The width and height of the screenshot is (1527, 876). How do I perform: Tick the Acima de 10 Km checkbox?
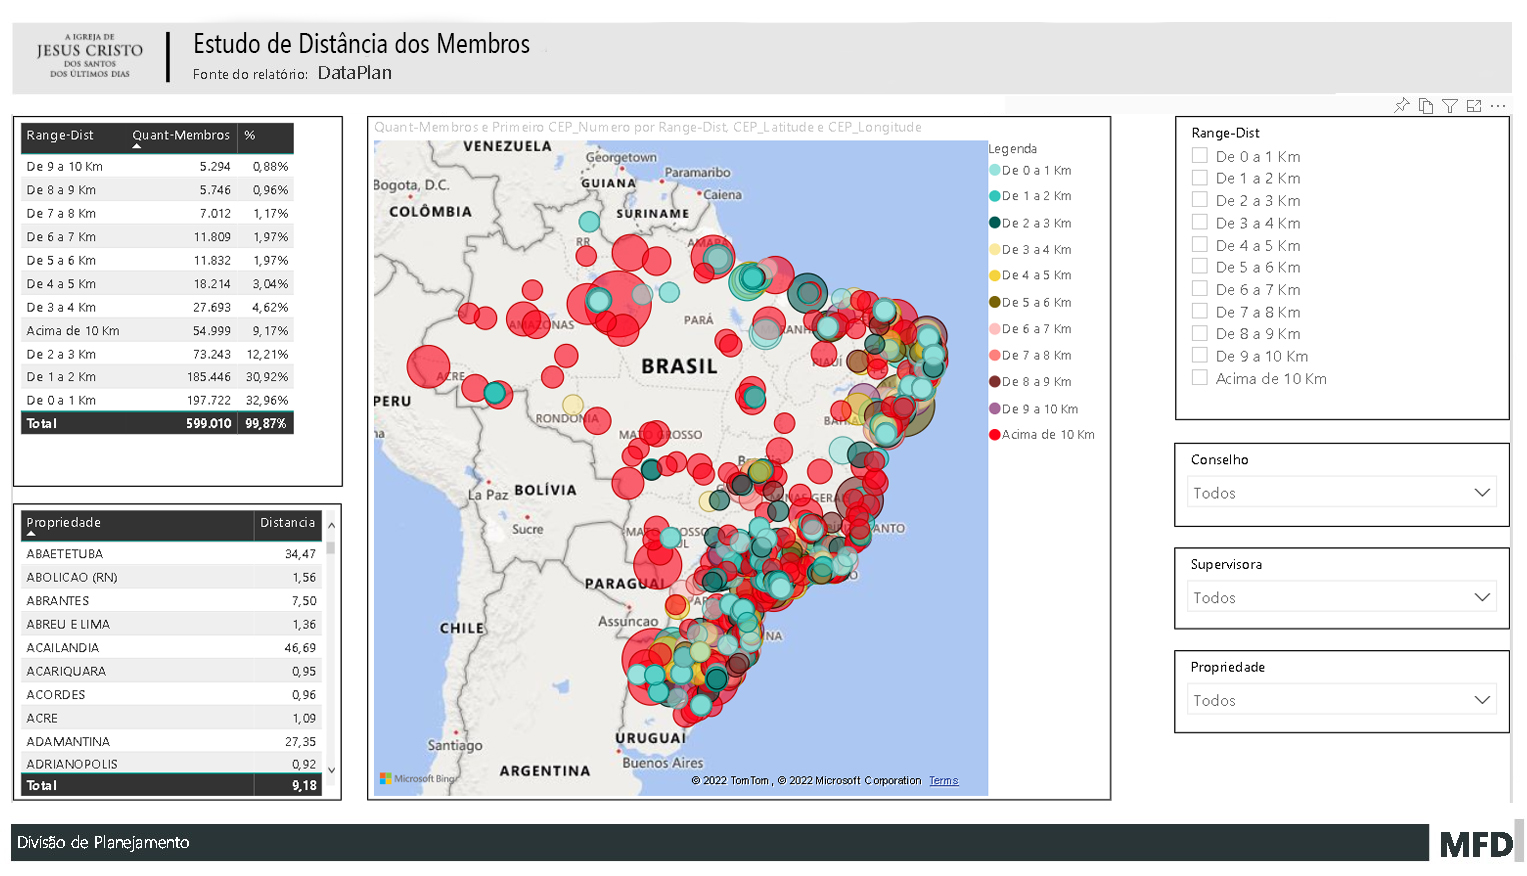point(1200,378)
